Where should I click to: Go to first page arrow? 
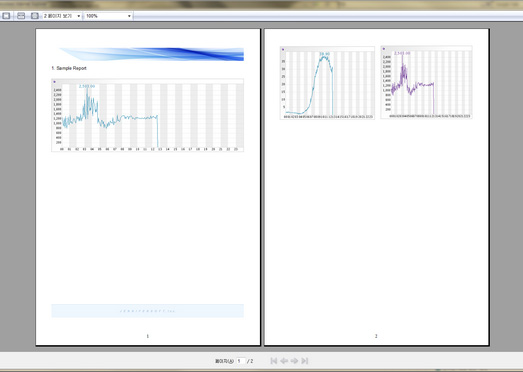pyautogui.click(x=274, y=361)
